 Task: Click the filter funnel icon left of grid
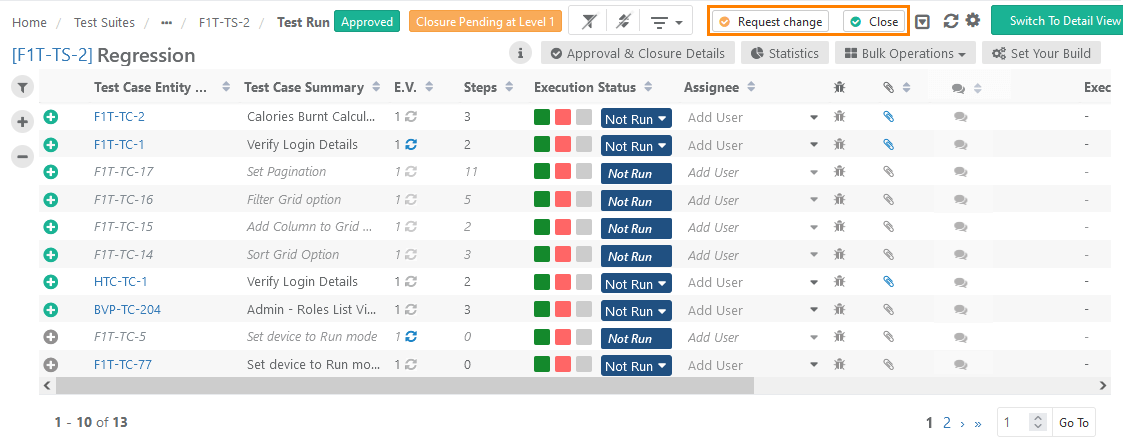coord(22,88)
